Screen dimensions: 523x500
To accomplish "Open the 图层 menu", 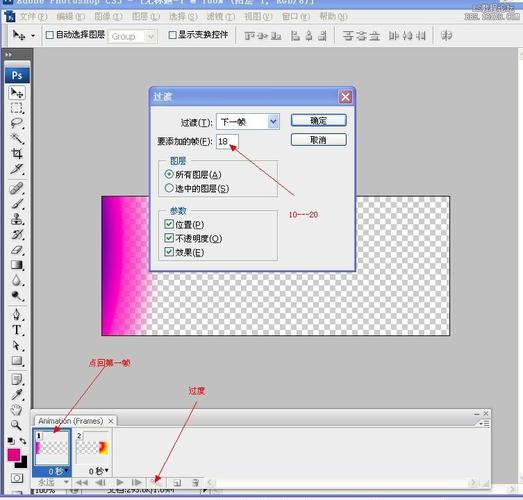I will [146, 16].
